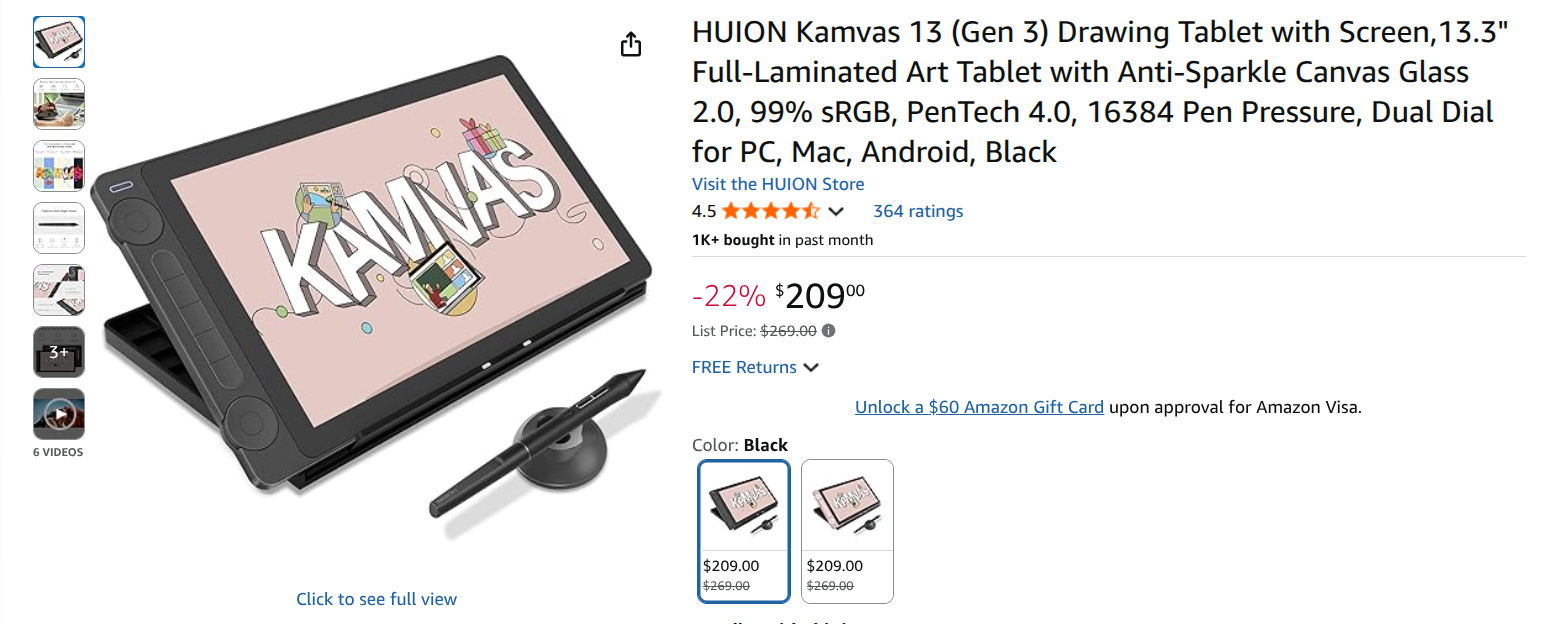Viewport: 1547px width, 624px height.
Task: Play the product videos thumbnail
Action: [59, 414]
